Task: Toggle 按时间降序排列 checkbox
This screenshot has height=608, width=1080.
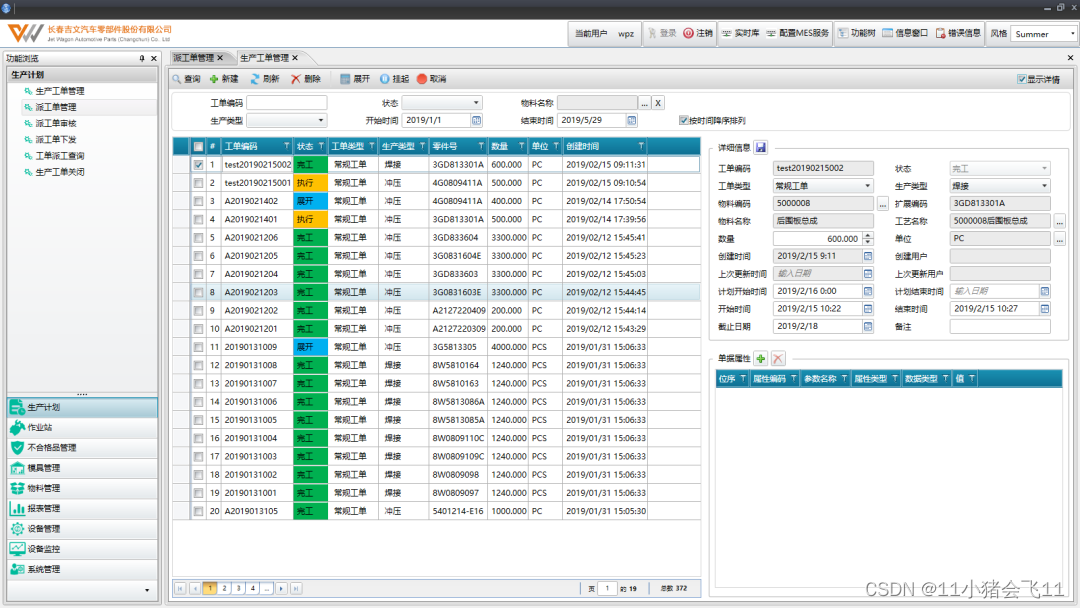Action: tap(683, 120)
